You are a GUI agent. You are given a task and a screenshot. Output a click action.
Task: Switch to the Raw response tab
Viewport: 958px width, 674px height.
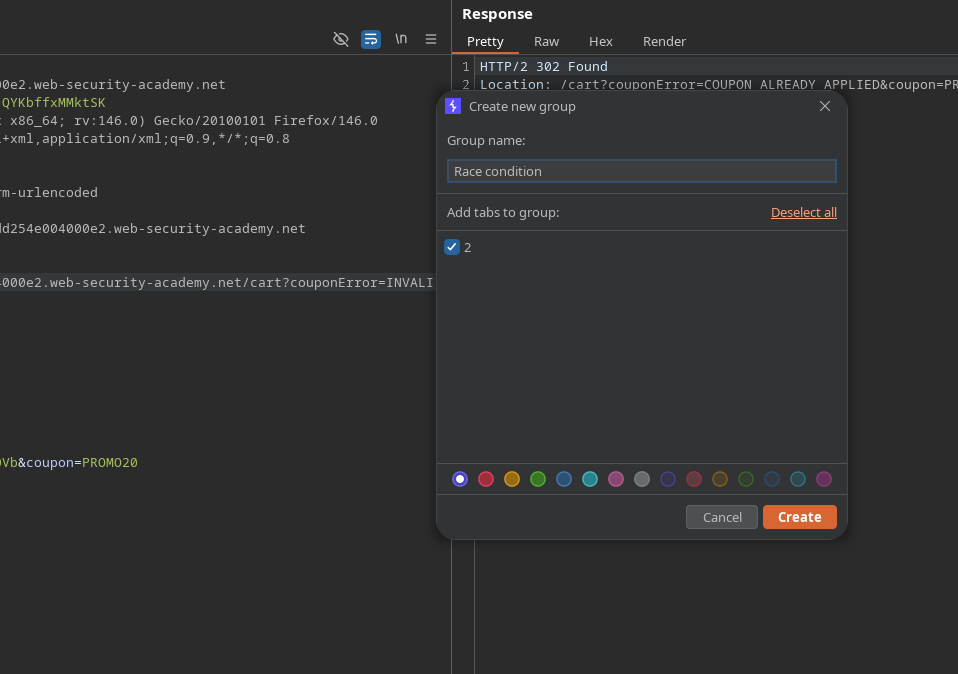tap(546, 41)
